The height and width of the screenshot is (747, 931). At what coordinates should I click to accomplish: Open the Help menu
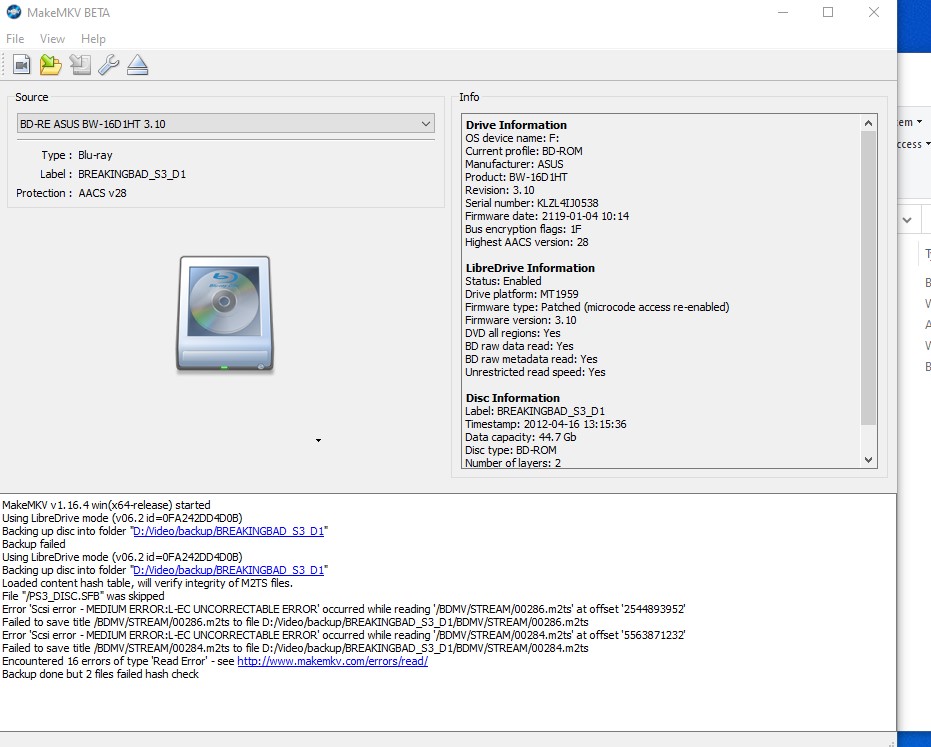(93, 39)
